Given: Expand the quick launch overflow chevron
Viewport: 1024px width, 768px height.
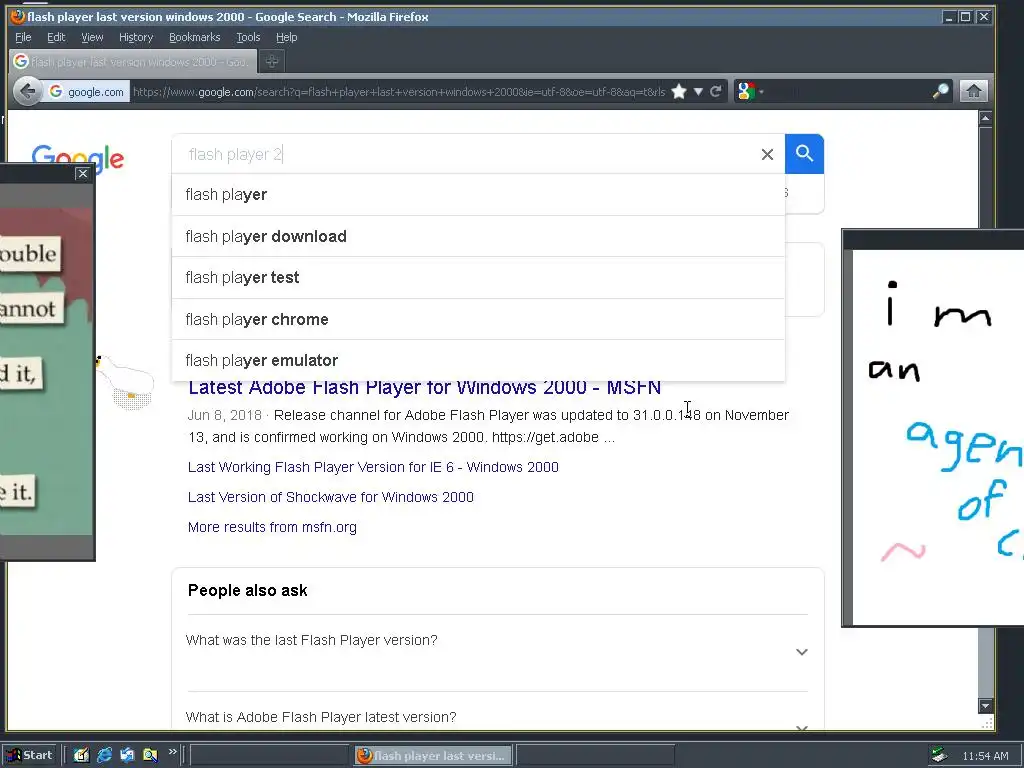Looking at the screenshot, I should [x=172, y=752].
